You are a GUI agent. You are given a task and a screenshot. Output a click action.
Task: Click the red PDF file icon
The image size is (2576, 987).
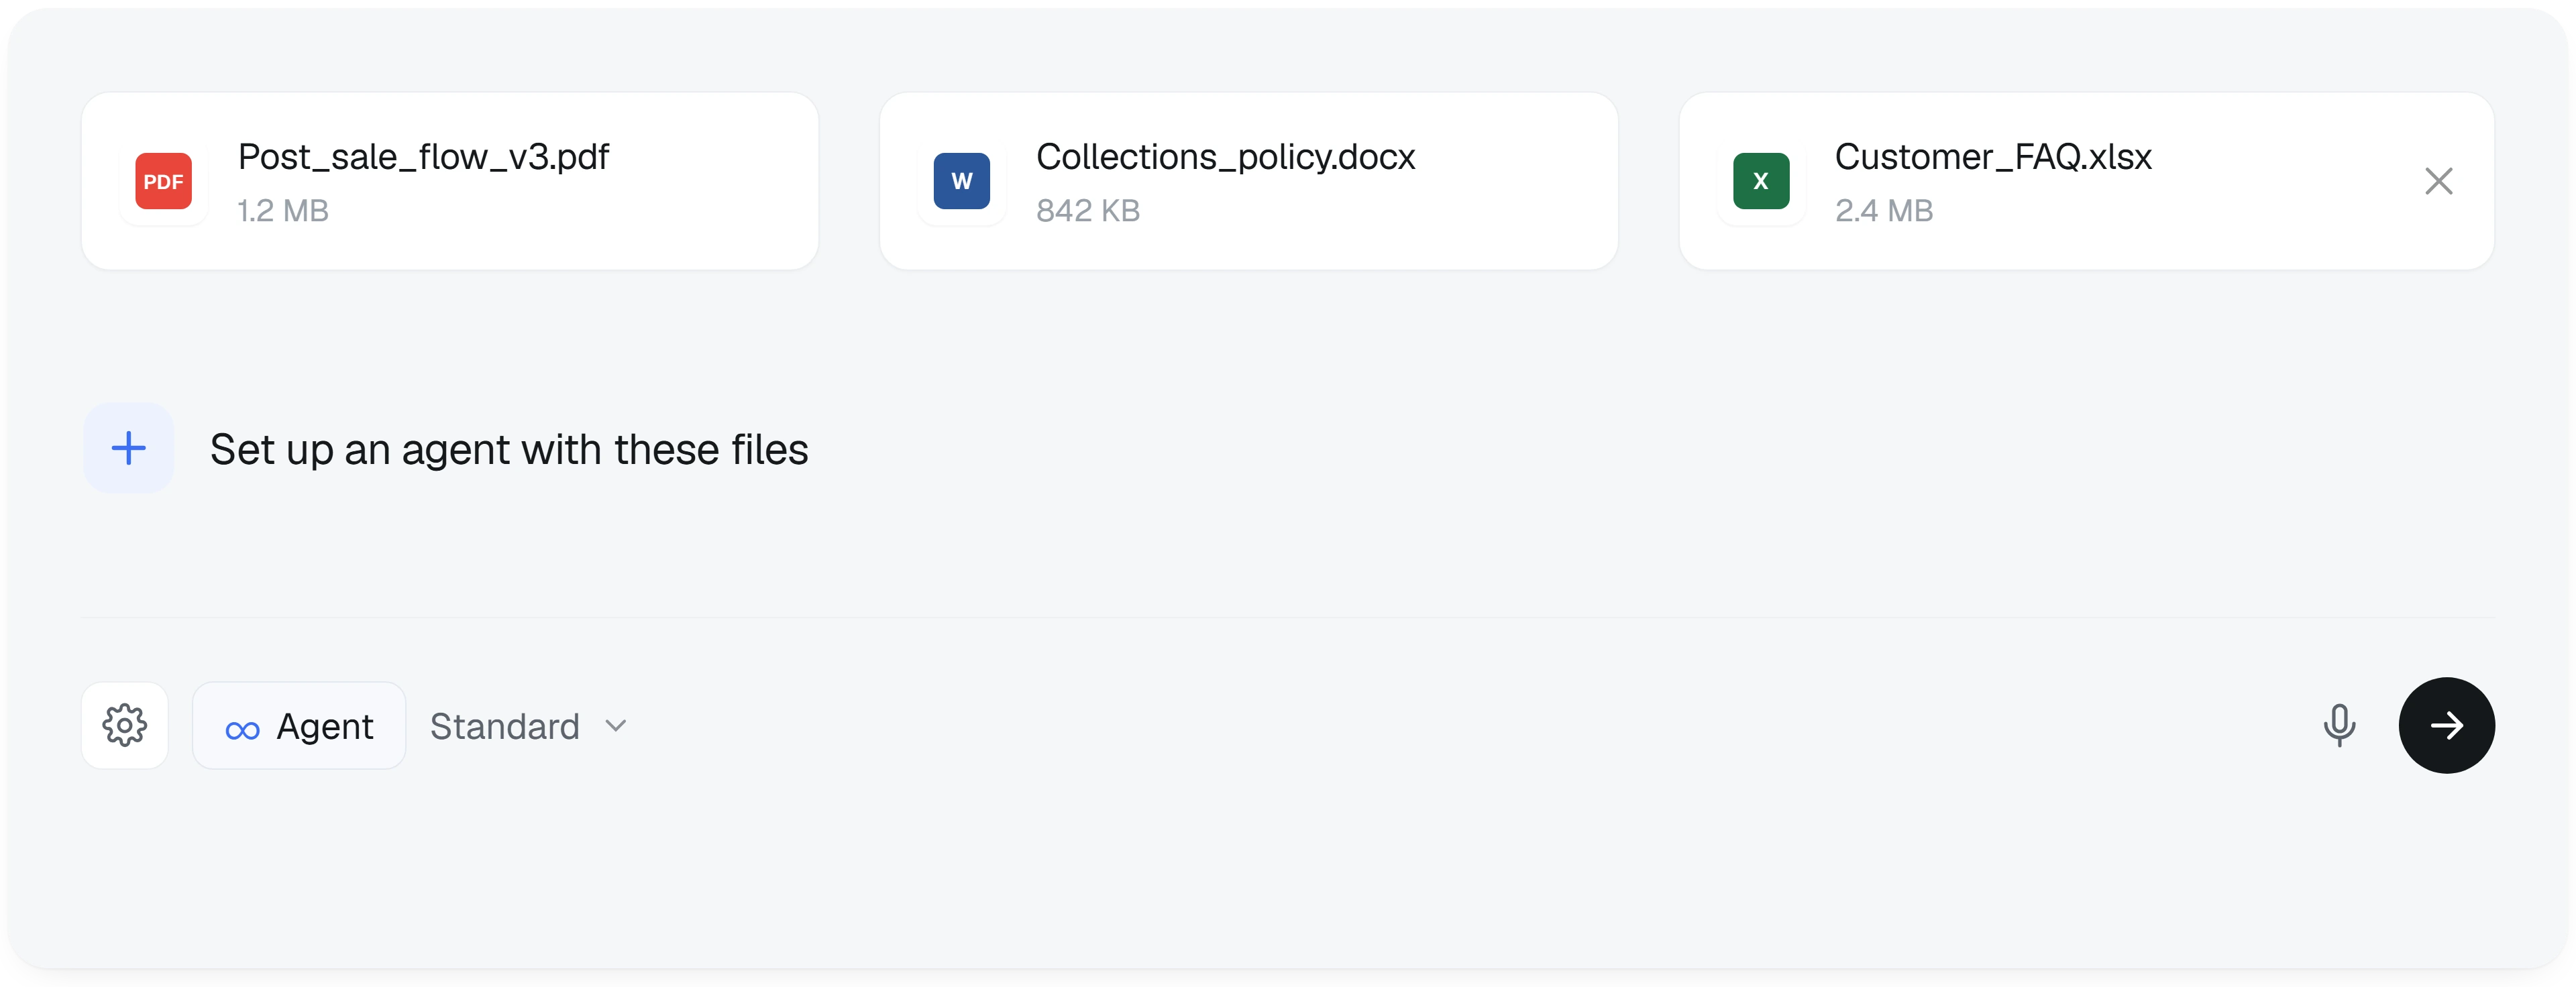(163, 181)
